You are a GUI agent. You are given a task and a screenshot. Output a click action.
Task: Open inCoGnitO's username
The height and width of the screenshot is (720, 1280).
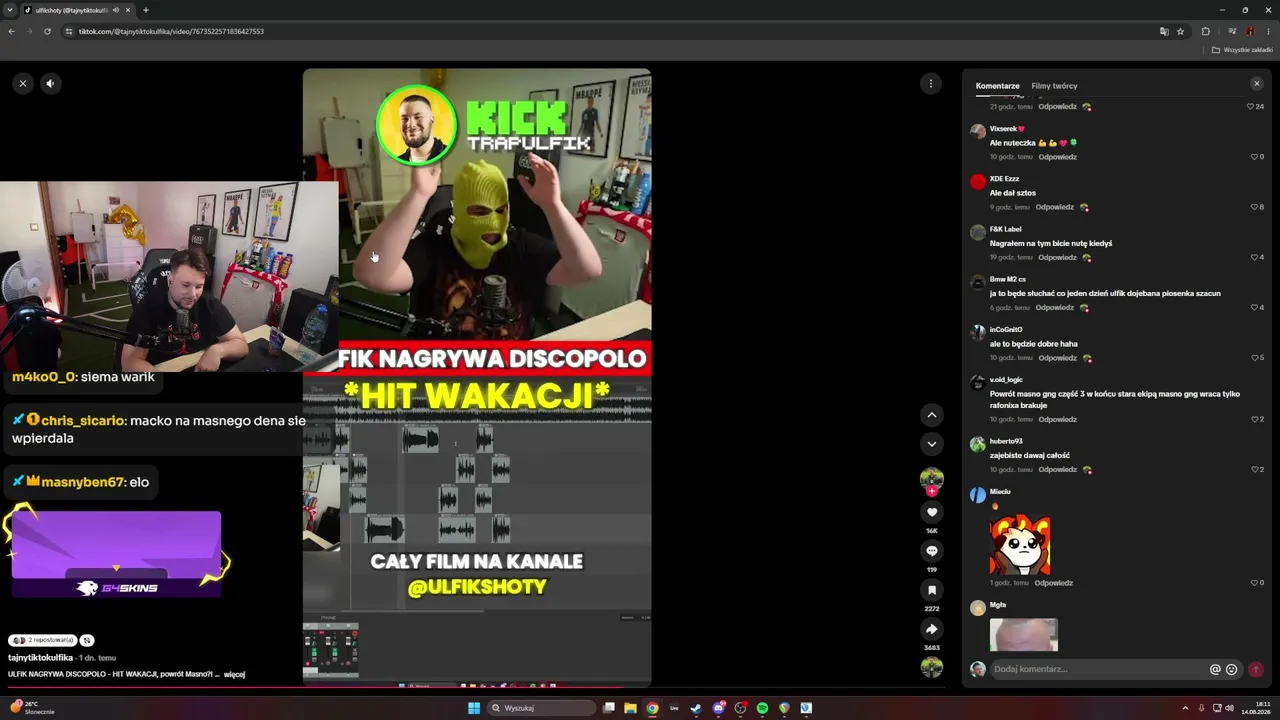click(1006, 329)
